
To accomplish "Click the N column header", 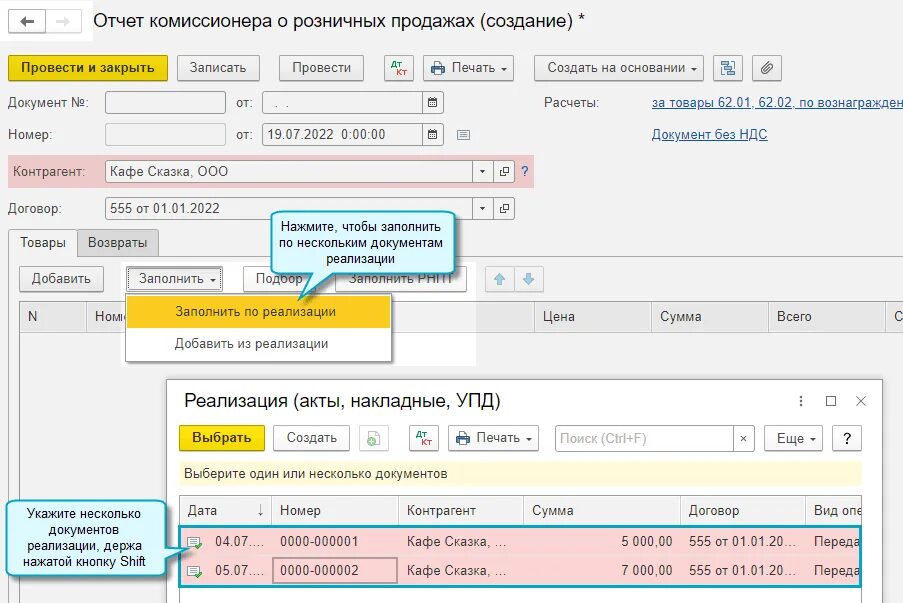I will pos(53,317).
